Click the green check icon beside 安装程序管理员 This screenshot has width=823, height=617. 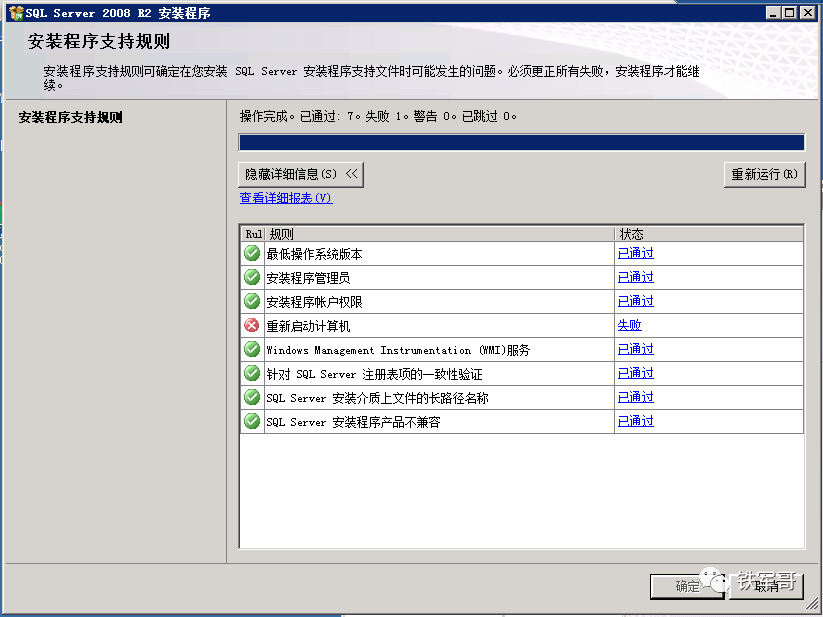252,277
